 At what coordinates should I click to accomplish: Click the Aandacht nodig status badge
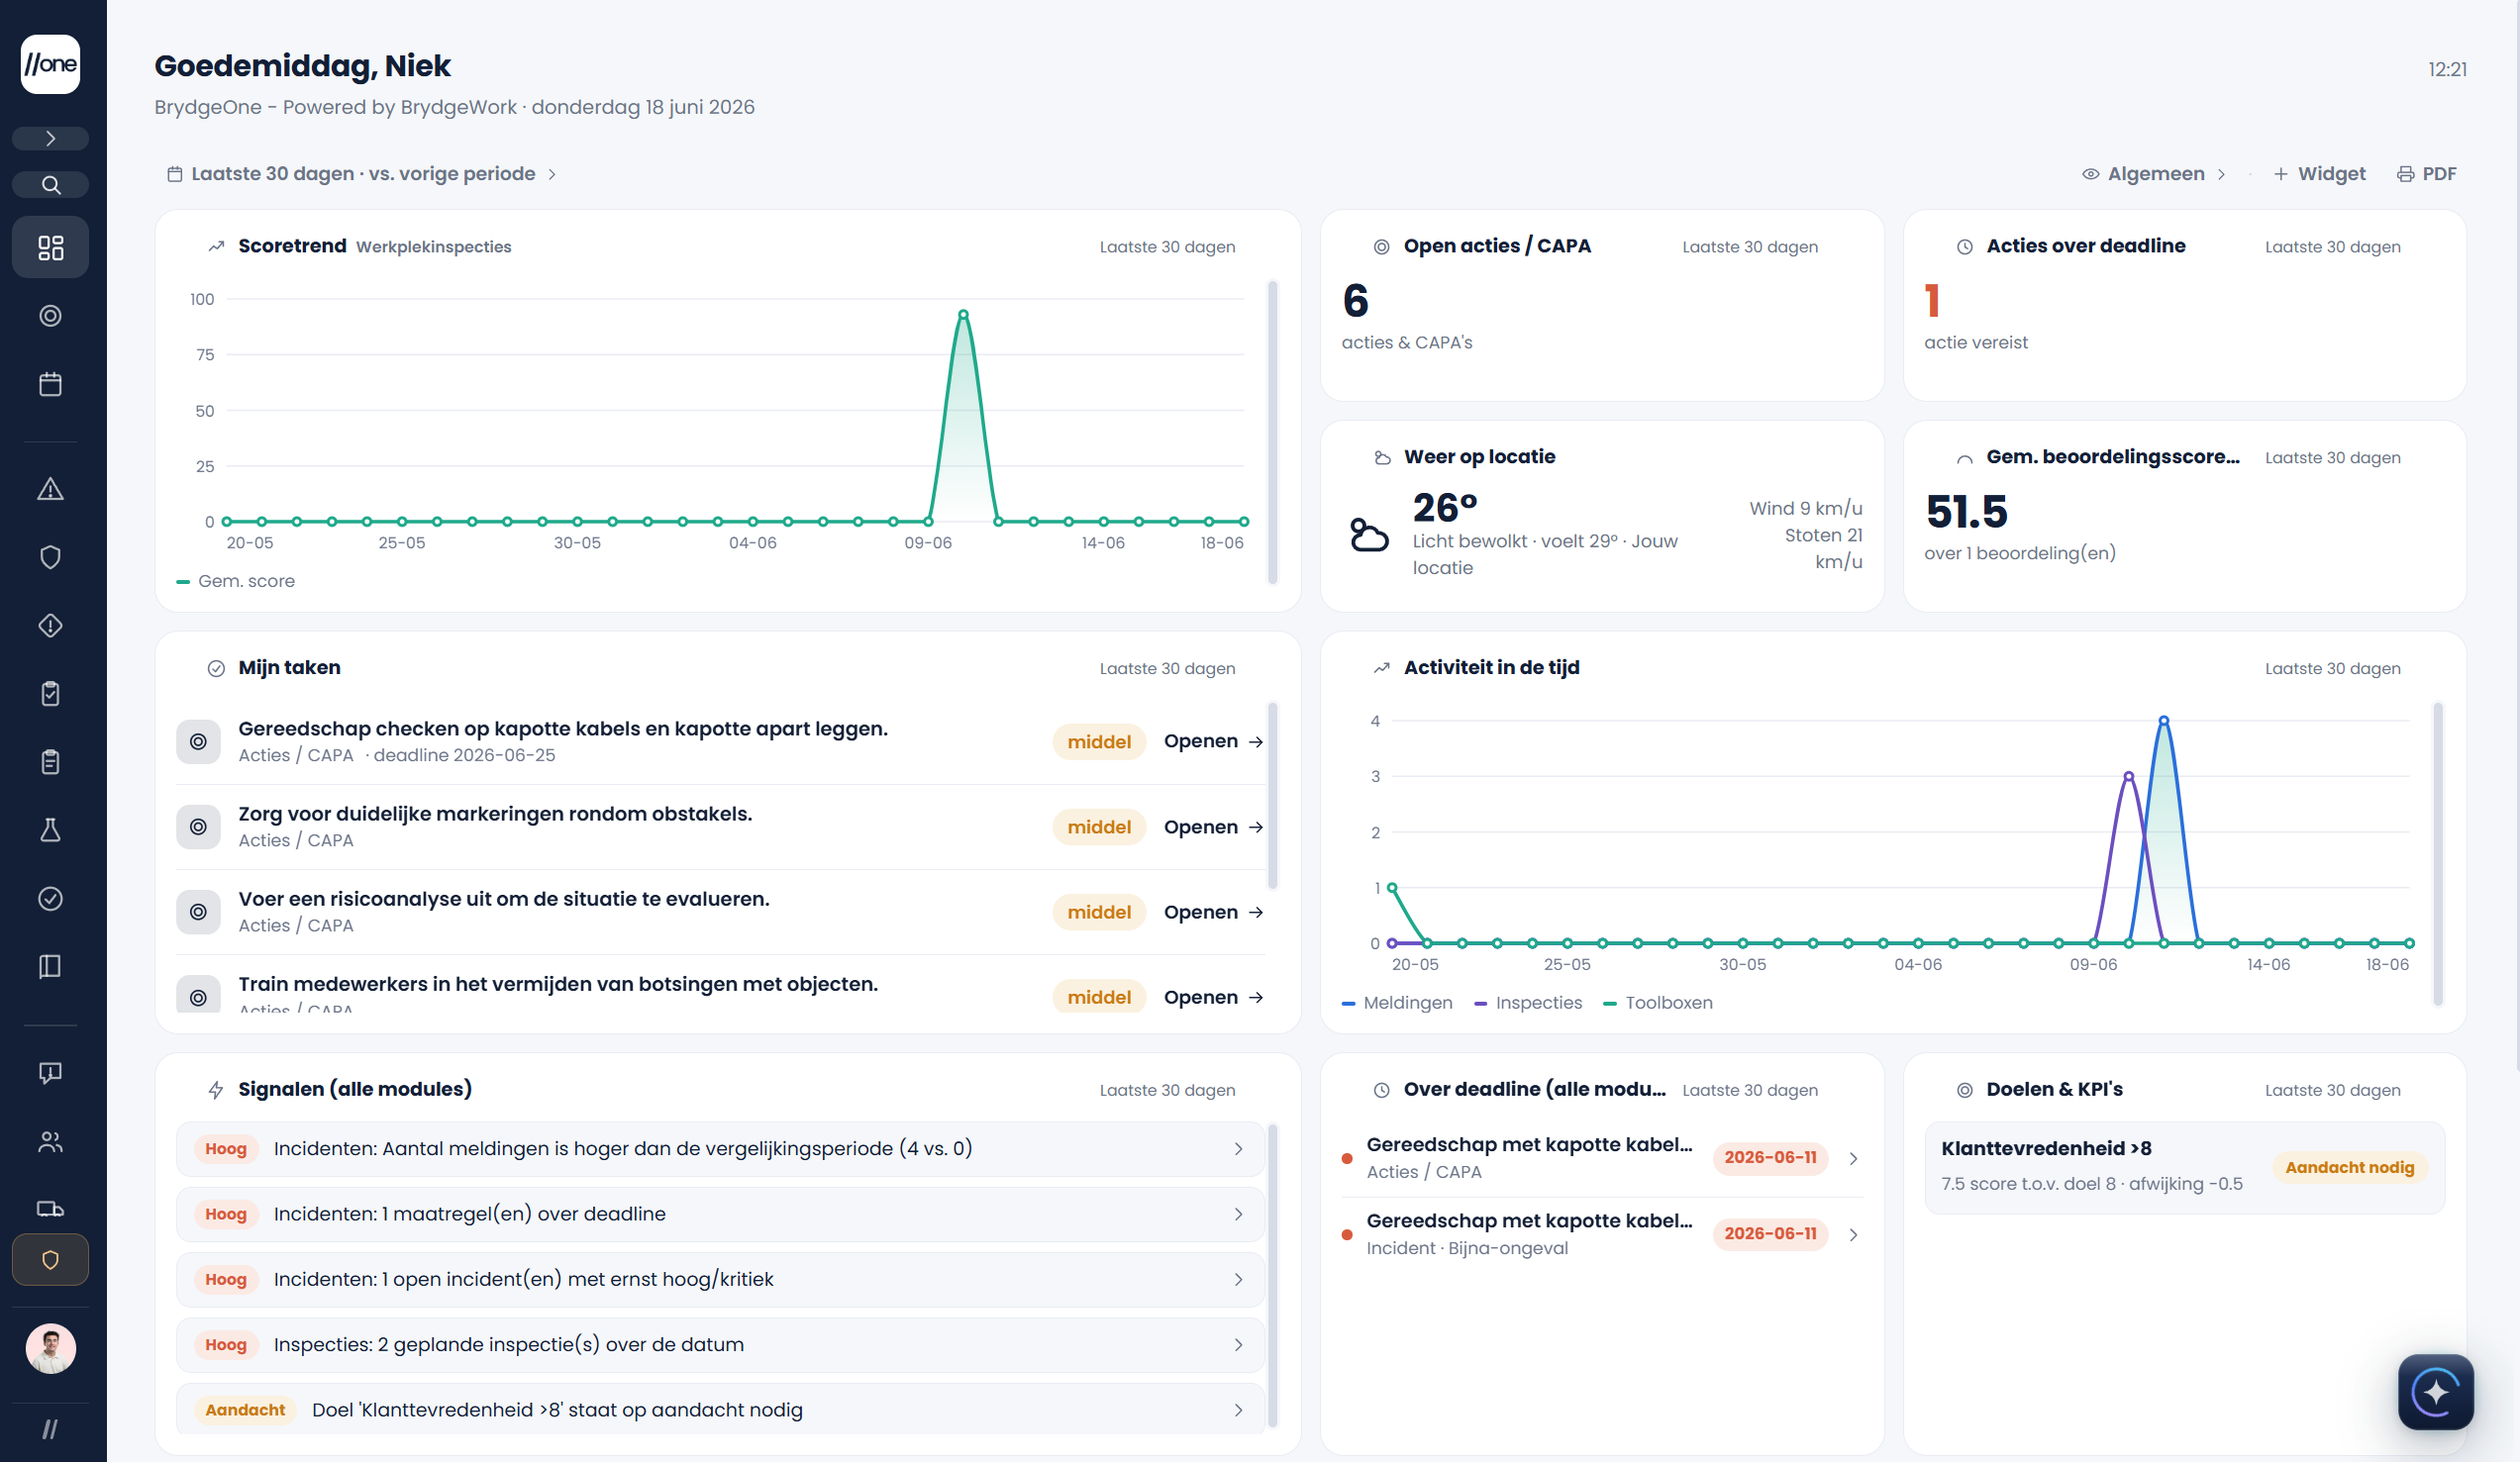tap(2349, 1168)
